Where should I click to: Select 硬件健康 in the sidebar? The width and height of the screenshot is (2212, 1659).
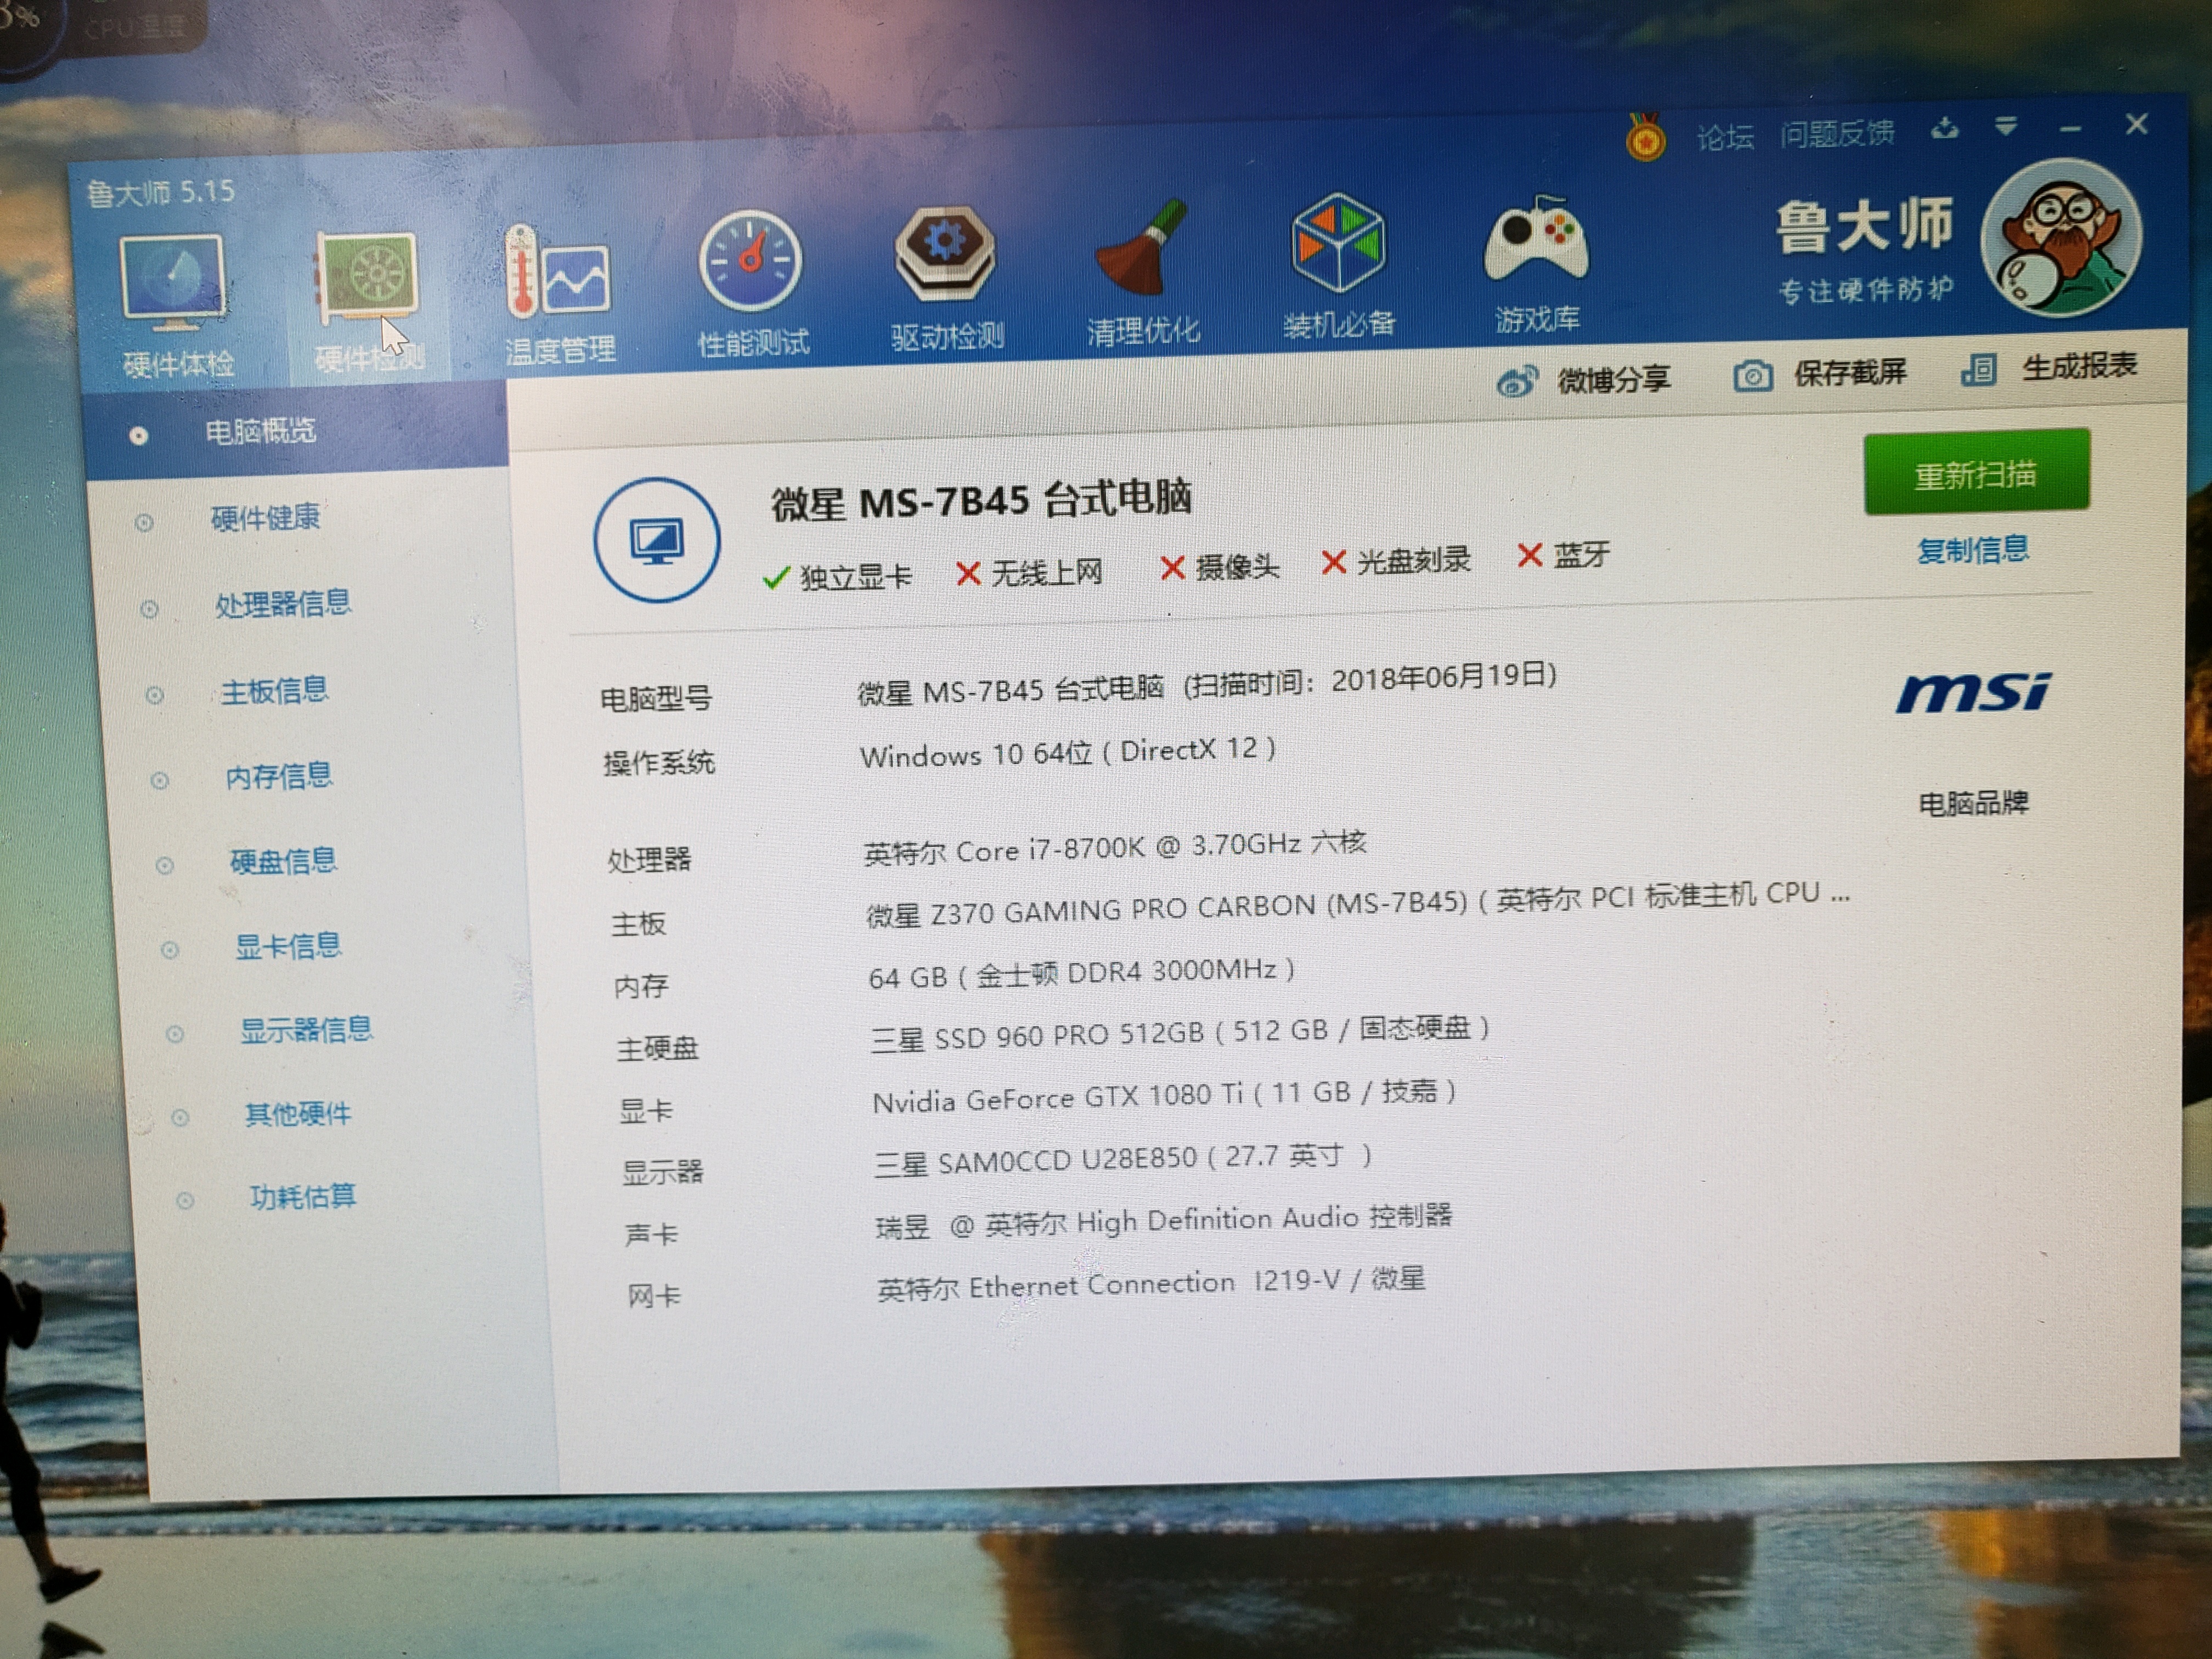pos(265,518)
